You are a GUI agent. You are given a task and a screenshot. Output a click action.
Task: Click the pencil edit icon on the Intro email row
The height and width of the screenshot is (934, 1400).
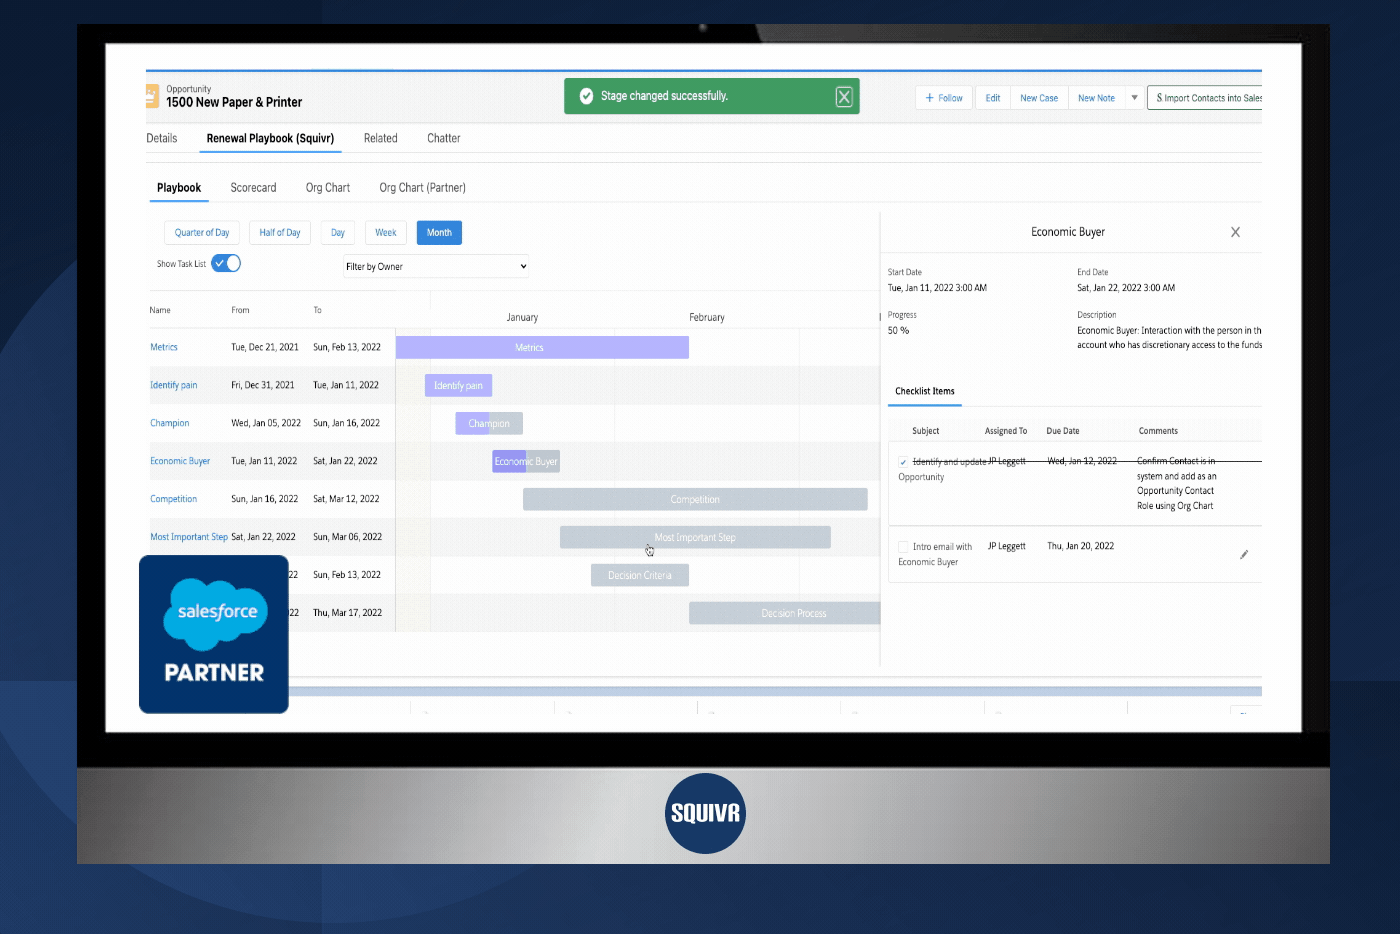[x=1244, y=553]
